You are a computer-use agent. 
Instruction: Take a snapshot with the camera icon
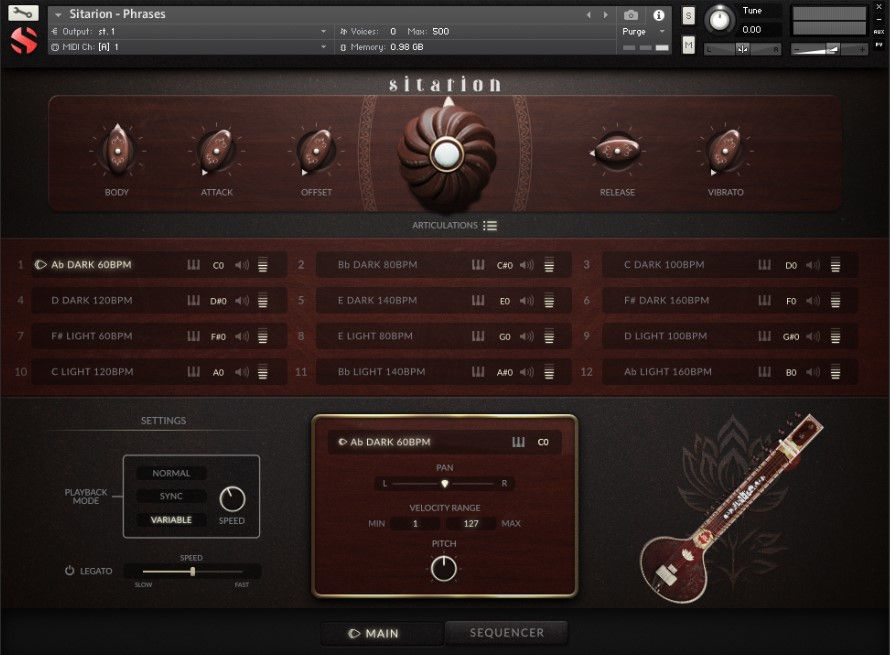[x=630, y=15]
